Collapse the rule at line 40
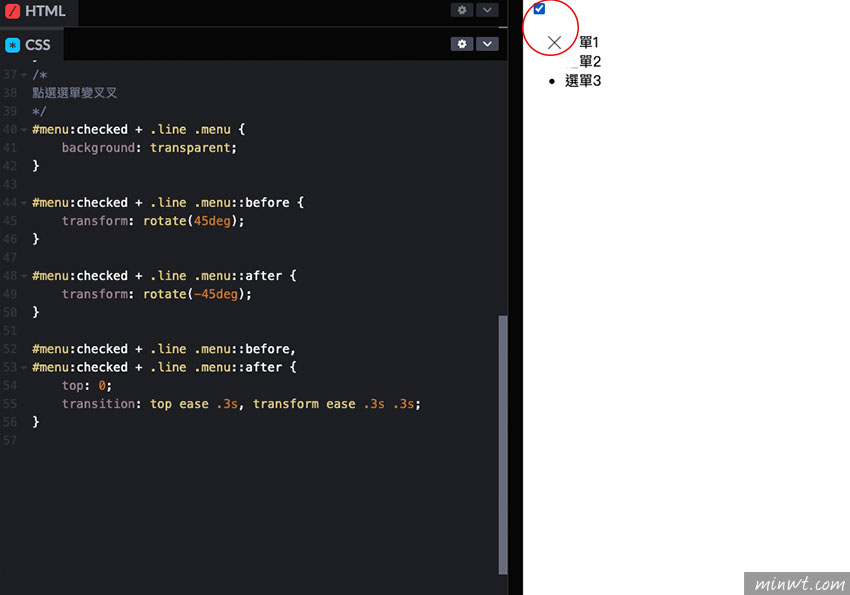The height and width of the screenshot is (595, 850). (24, 130)
